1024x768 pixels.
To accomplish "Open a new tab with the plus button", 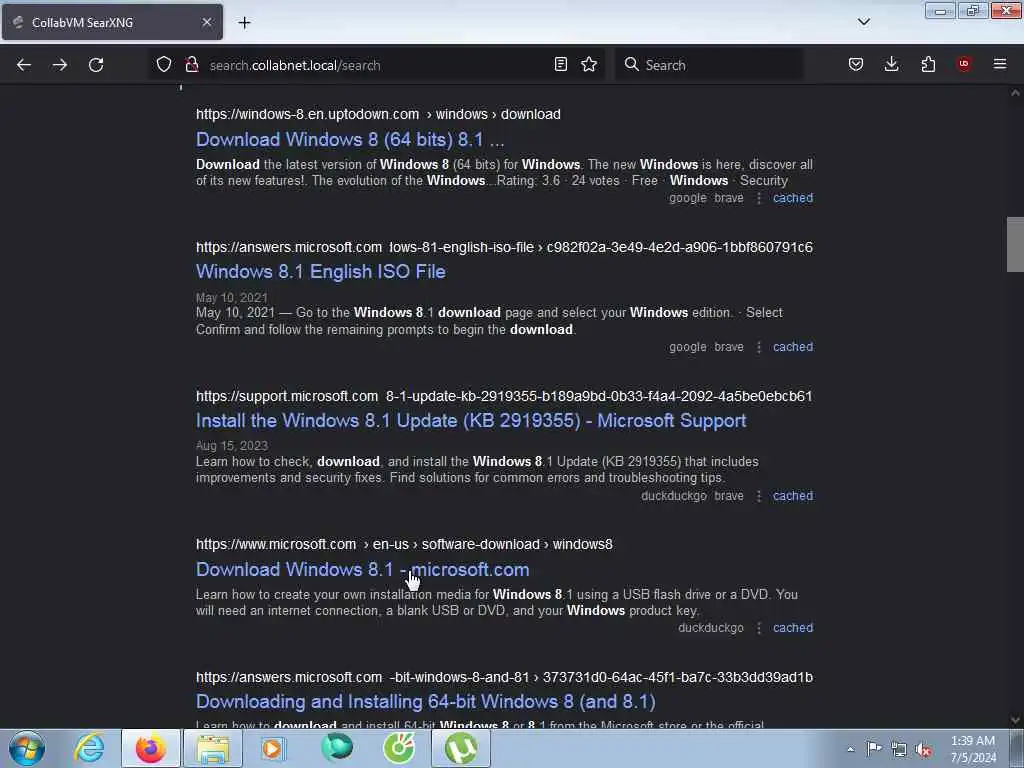I will 244,22.
